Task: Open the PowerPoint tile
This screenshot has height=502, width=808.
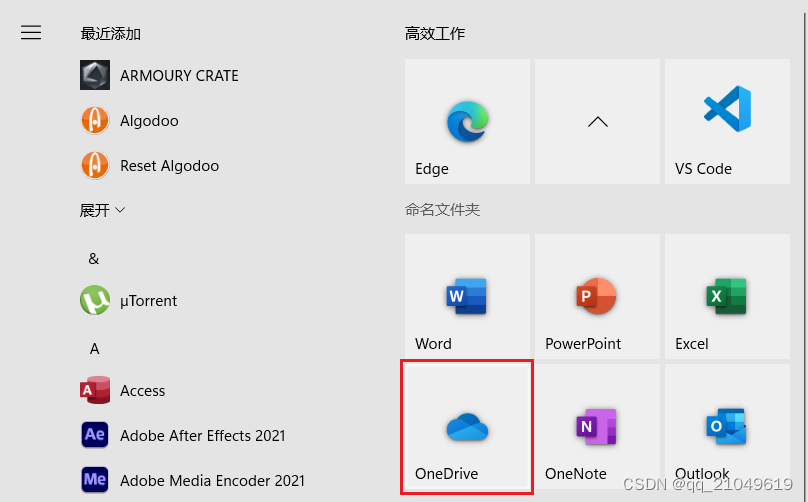Action: (598, 296)
